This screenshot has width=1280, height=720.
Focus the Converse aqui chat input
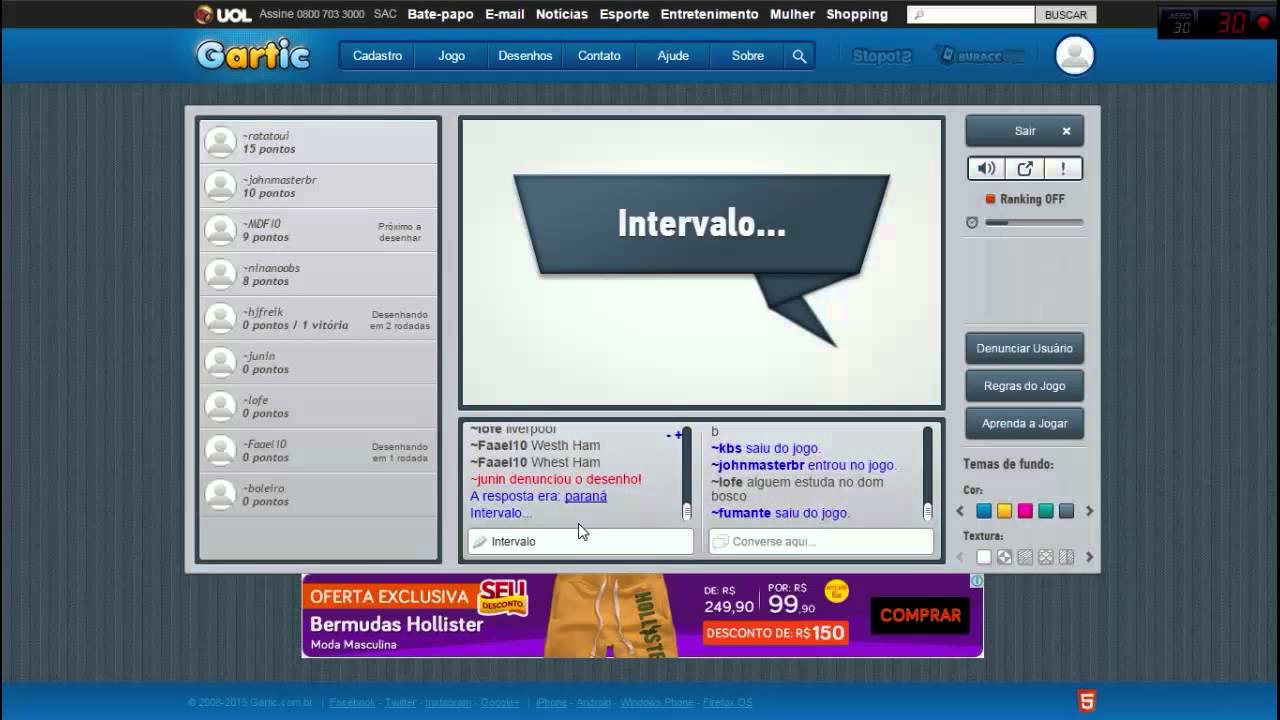(821, 541)
